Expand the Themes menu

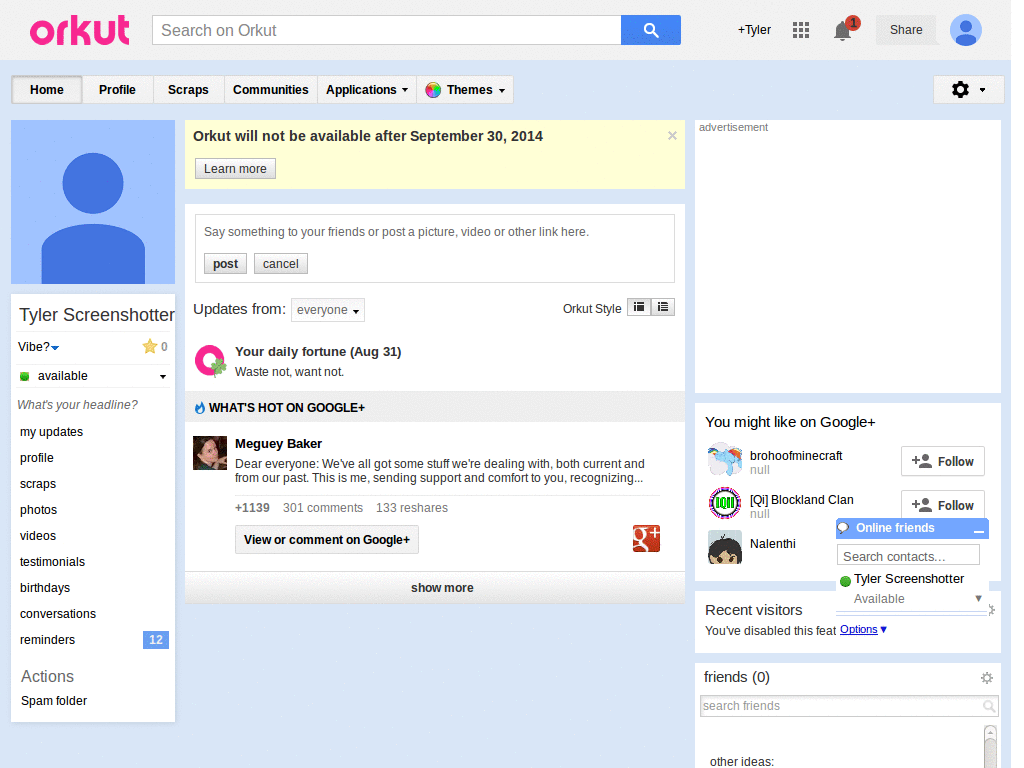coord(465,90)
